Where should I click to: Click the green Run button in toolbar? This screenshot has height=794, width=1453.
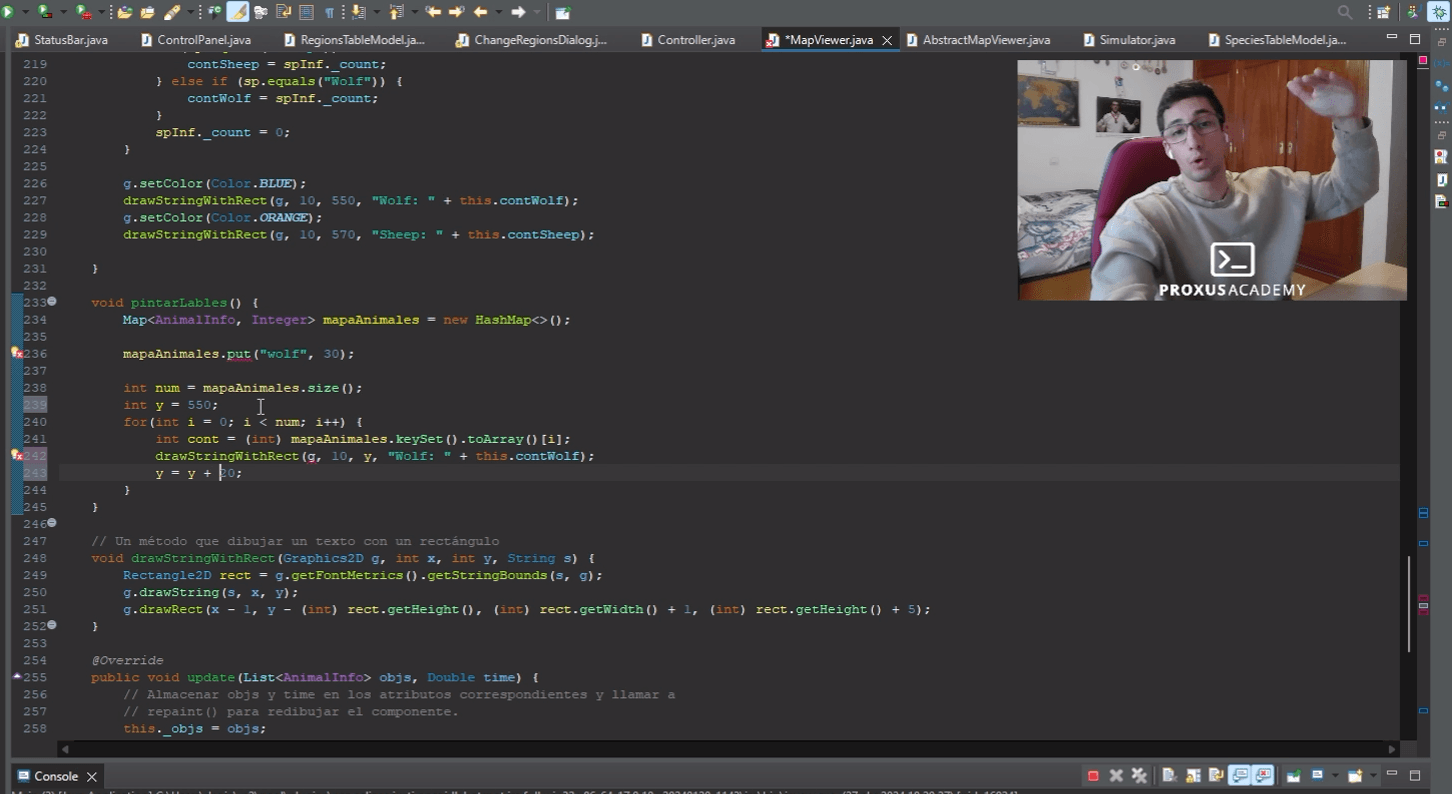point(8,13)
